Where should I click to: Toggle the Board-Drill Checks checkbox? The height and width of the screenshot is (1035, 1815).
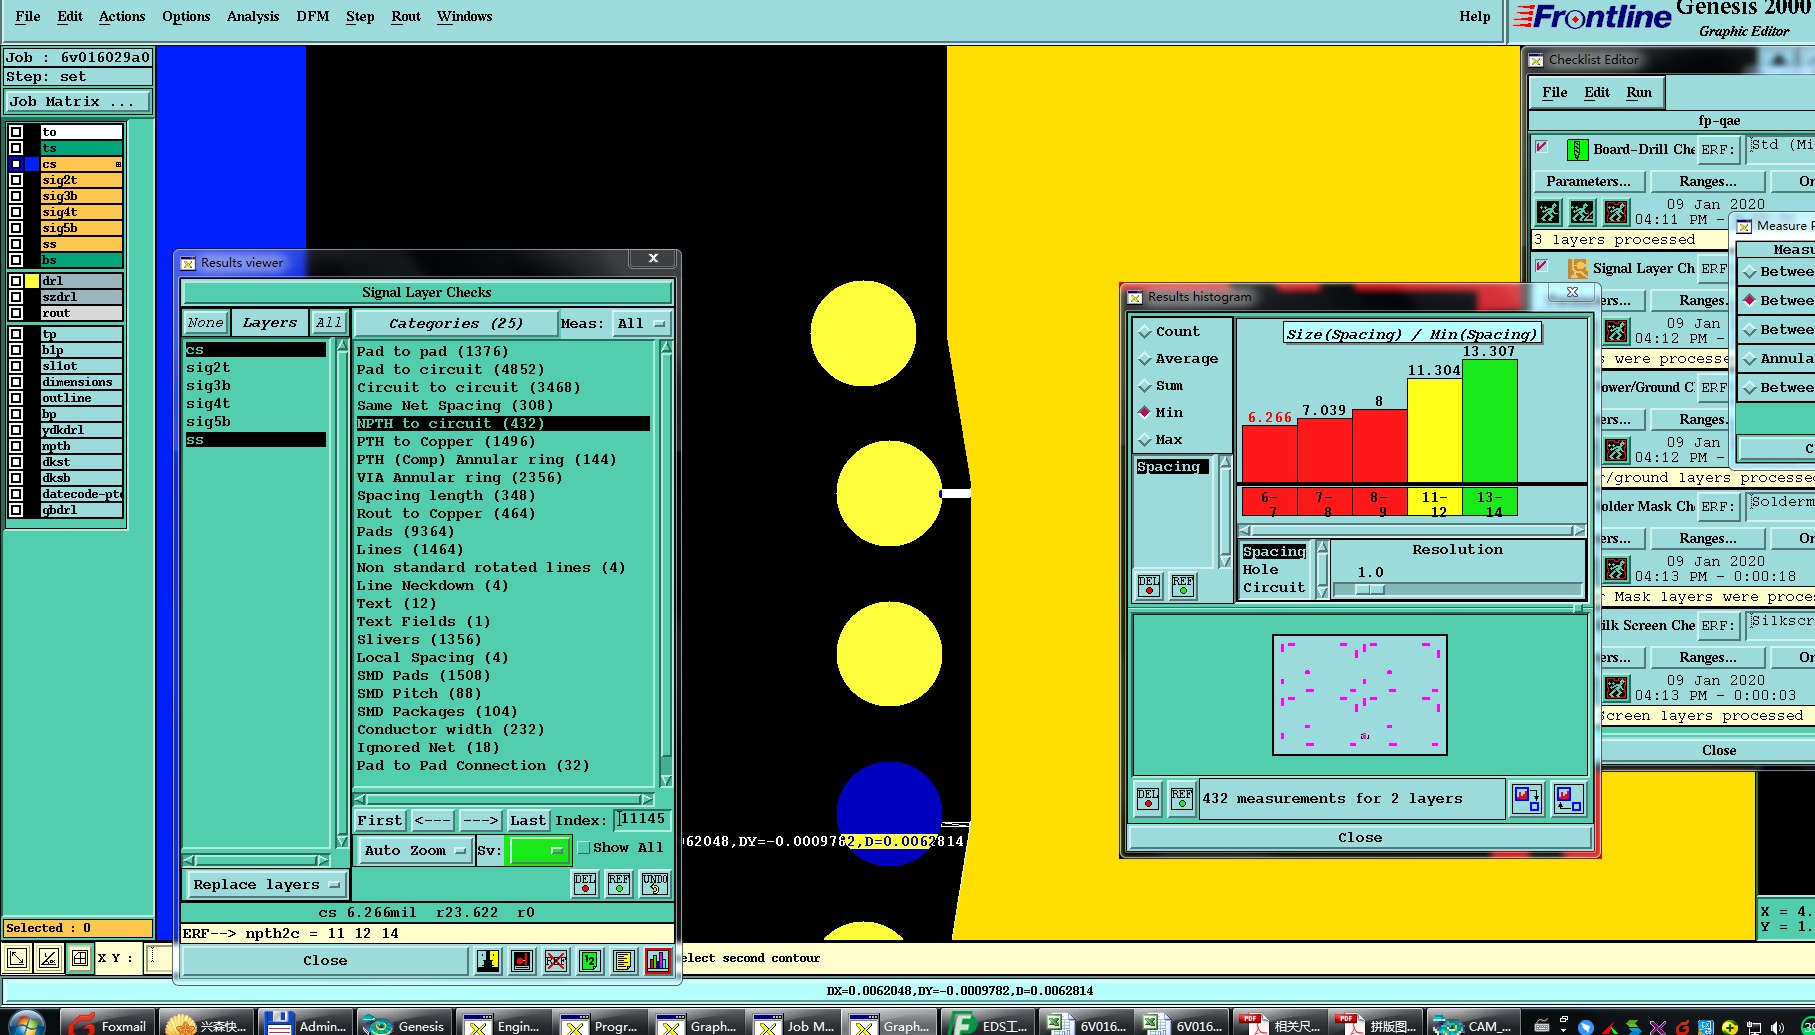(1542, 147)
